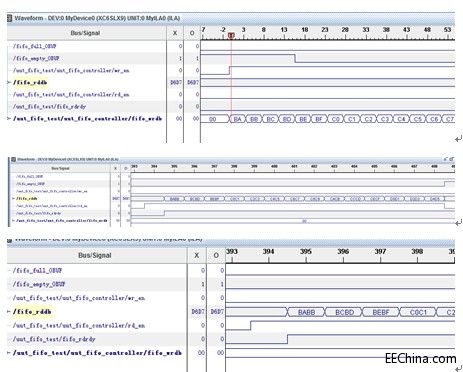Screen dimensions: 463x372
Task: Select the X cursor column header in the top waveform
Action: tap(175, 33)
